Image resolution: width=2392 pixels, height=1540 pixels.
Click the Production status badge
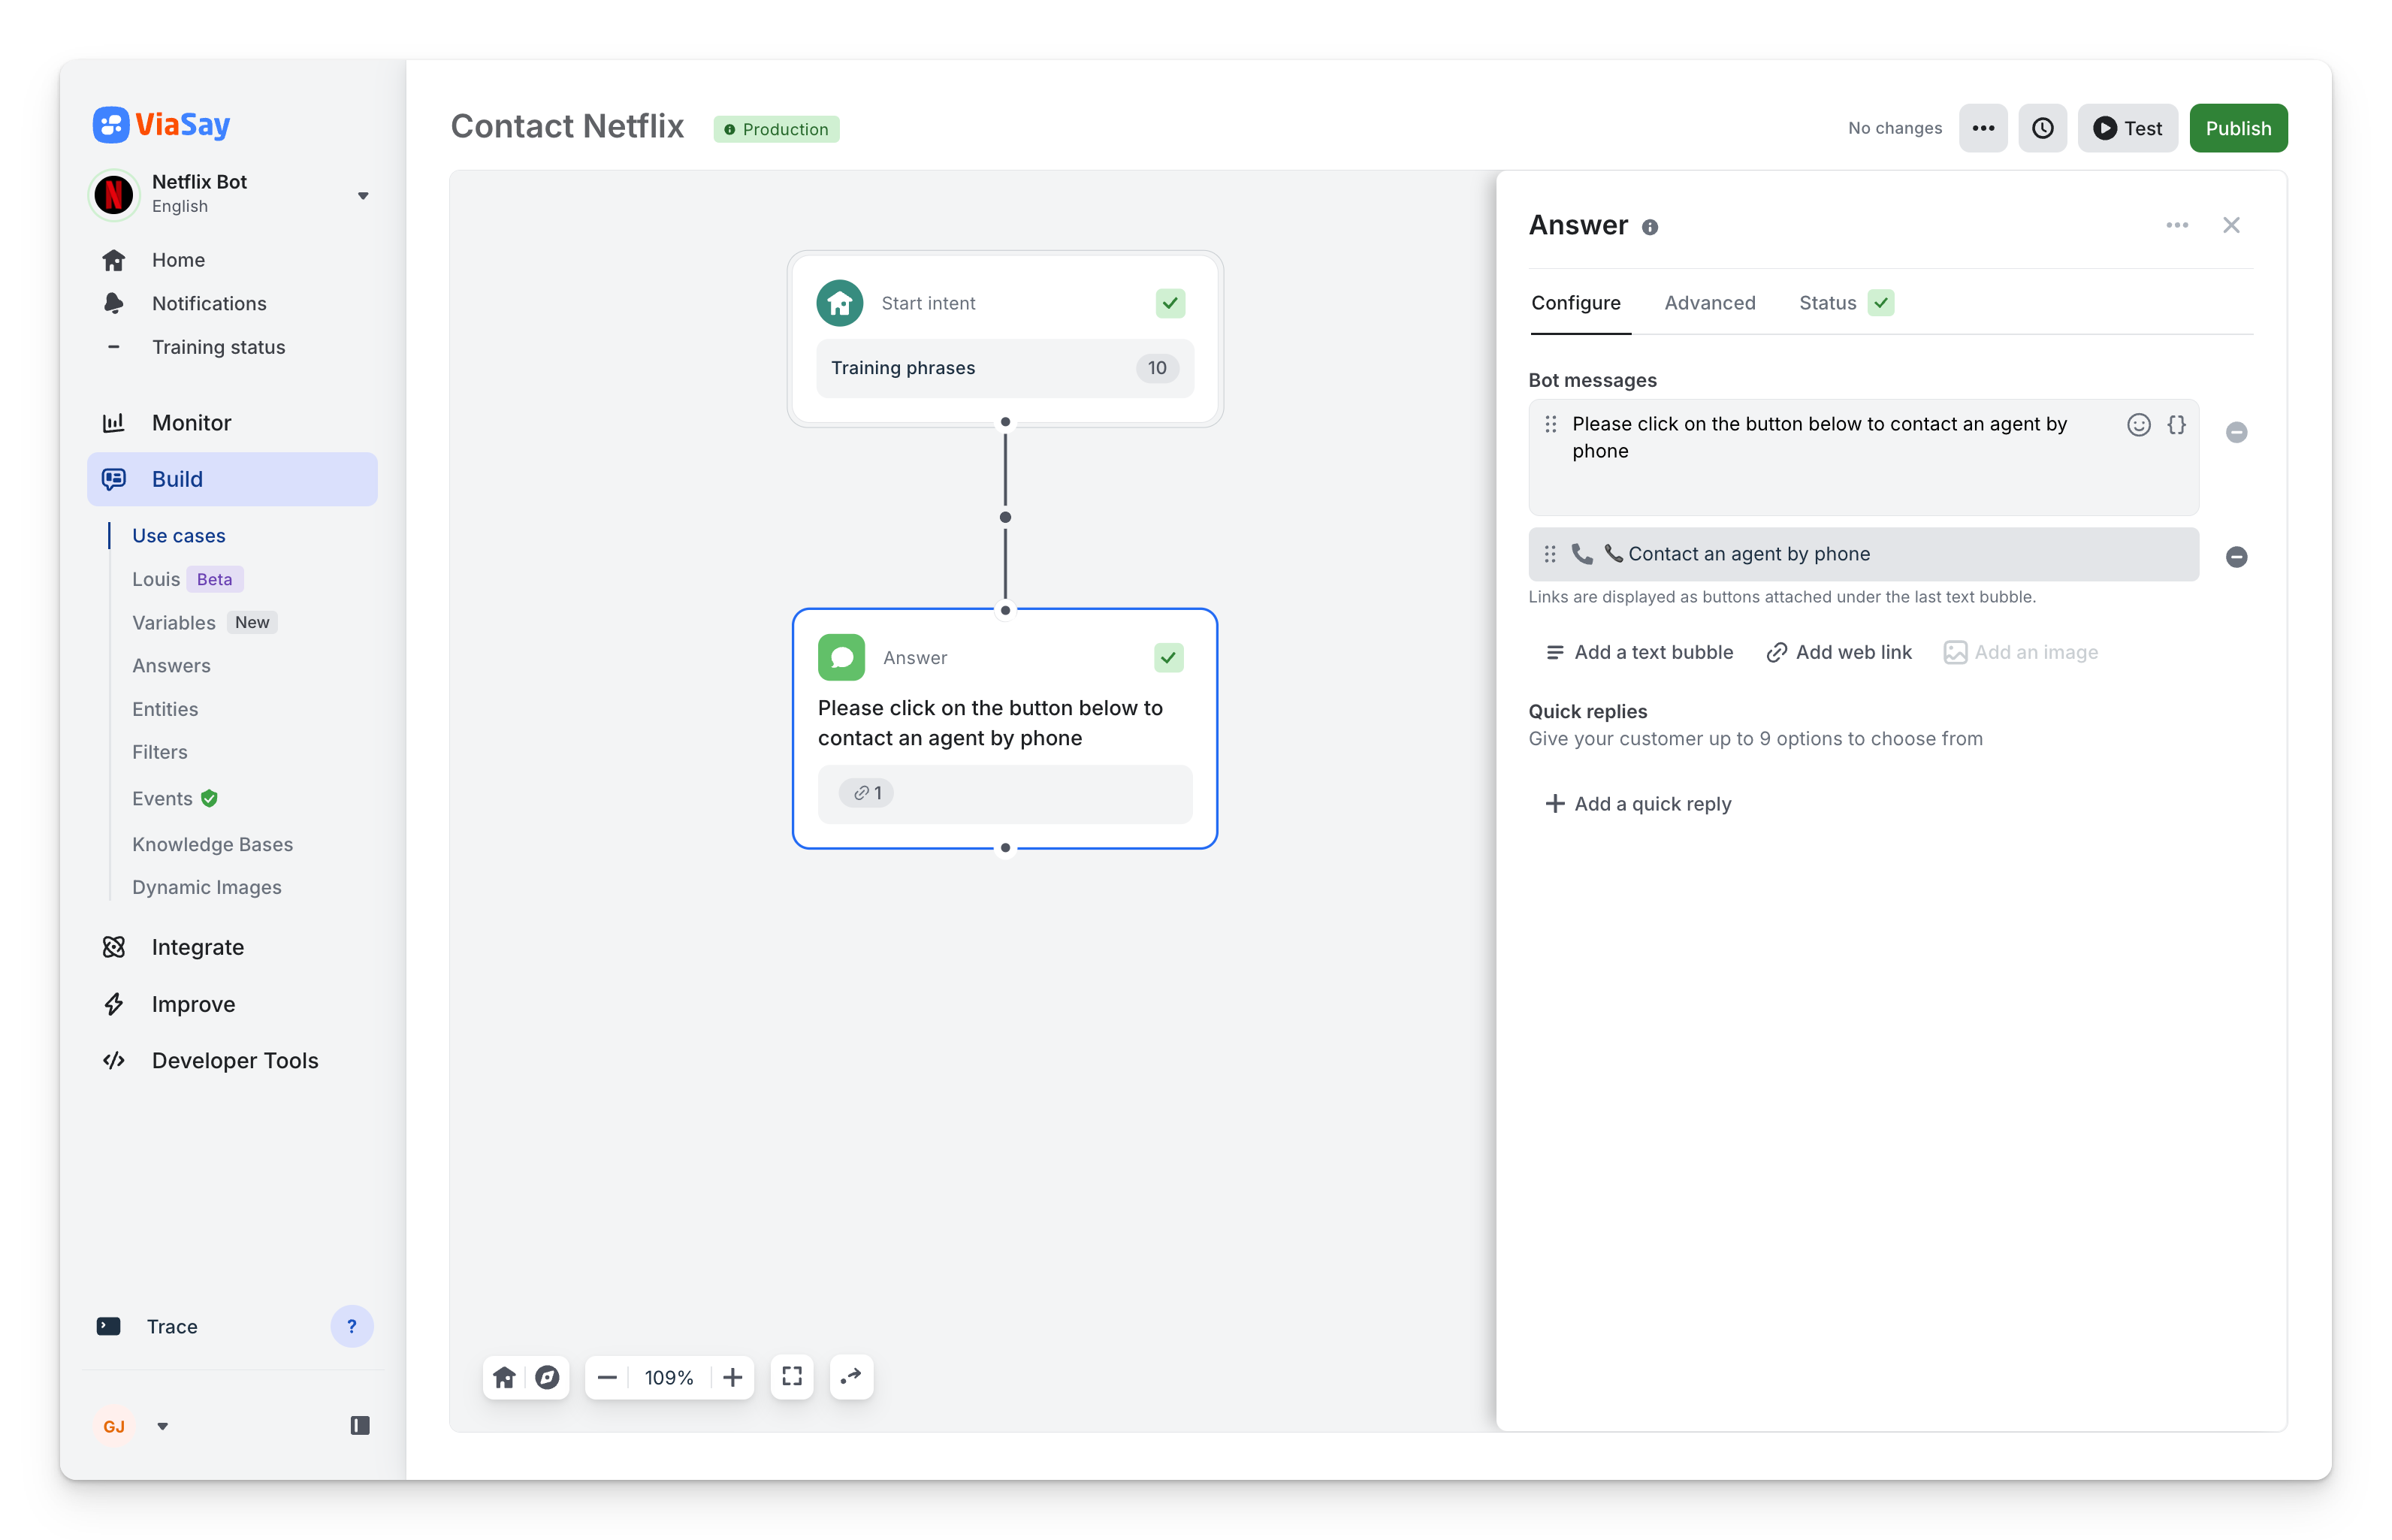(776, 129)
